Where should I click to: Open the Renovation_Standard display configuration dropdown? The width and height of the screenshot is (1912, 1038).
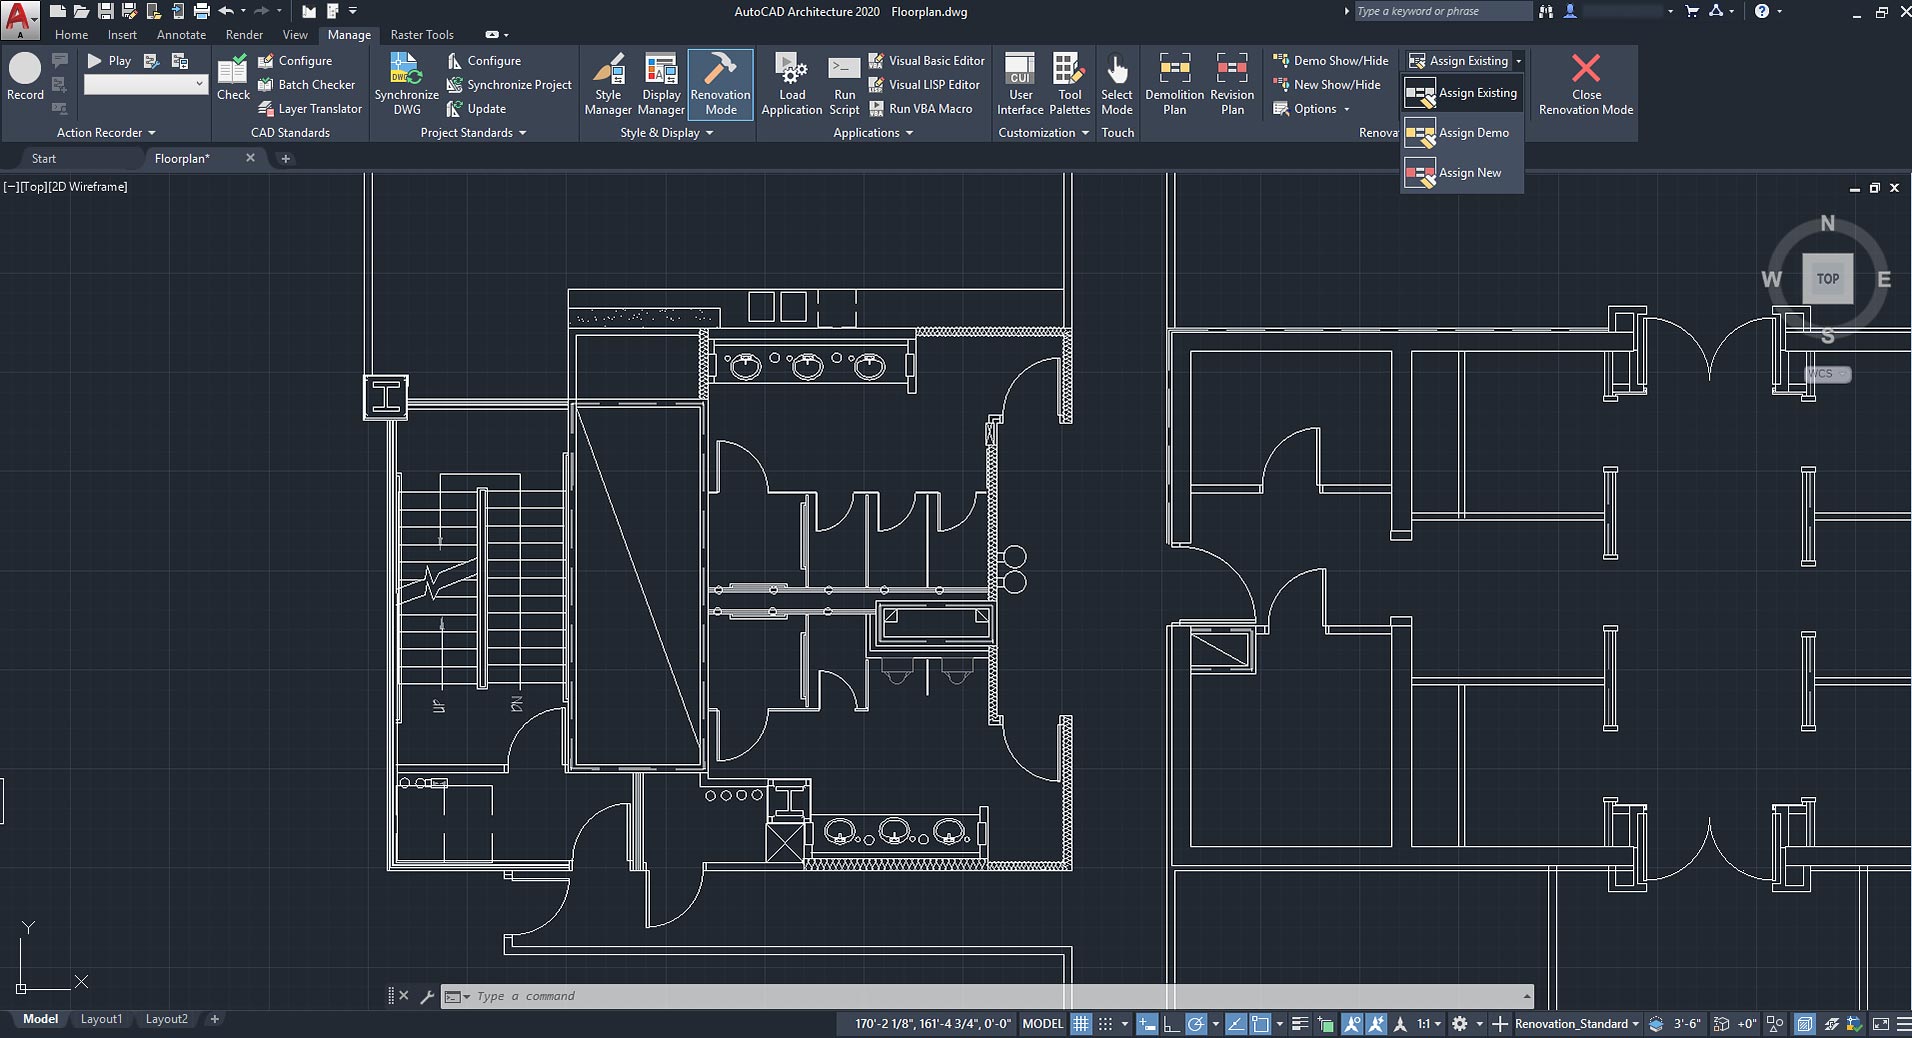coord(1570,1024)
